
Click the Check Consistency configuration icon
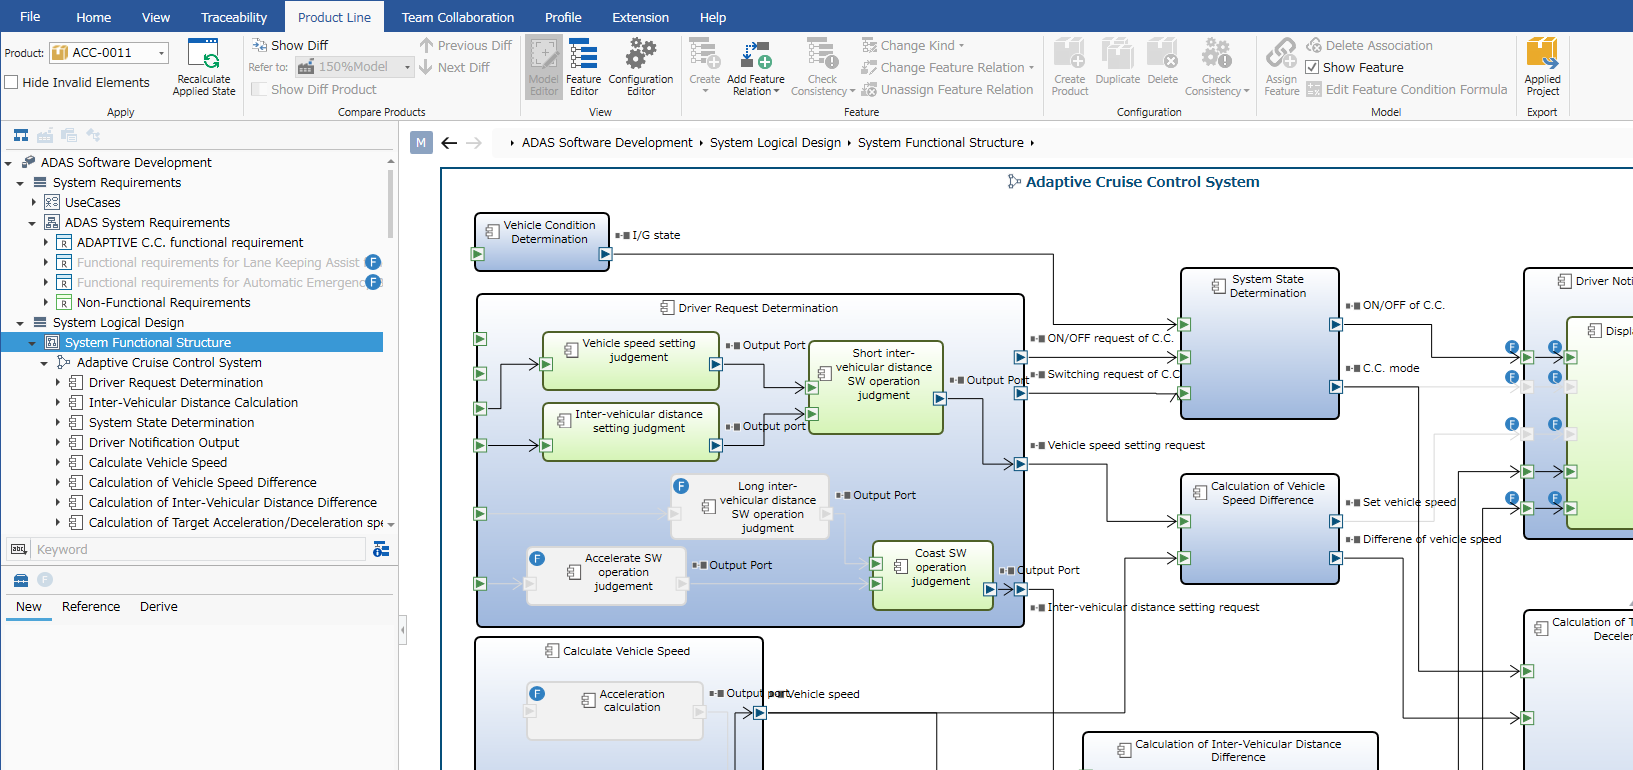point(1216,54)
